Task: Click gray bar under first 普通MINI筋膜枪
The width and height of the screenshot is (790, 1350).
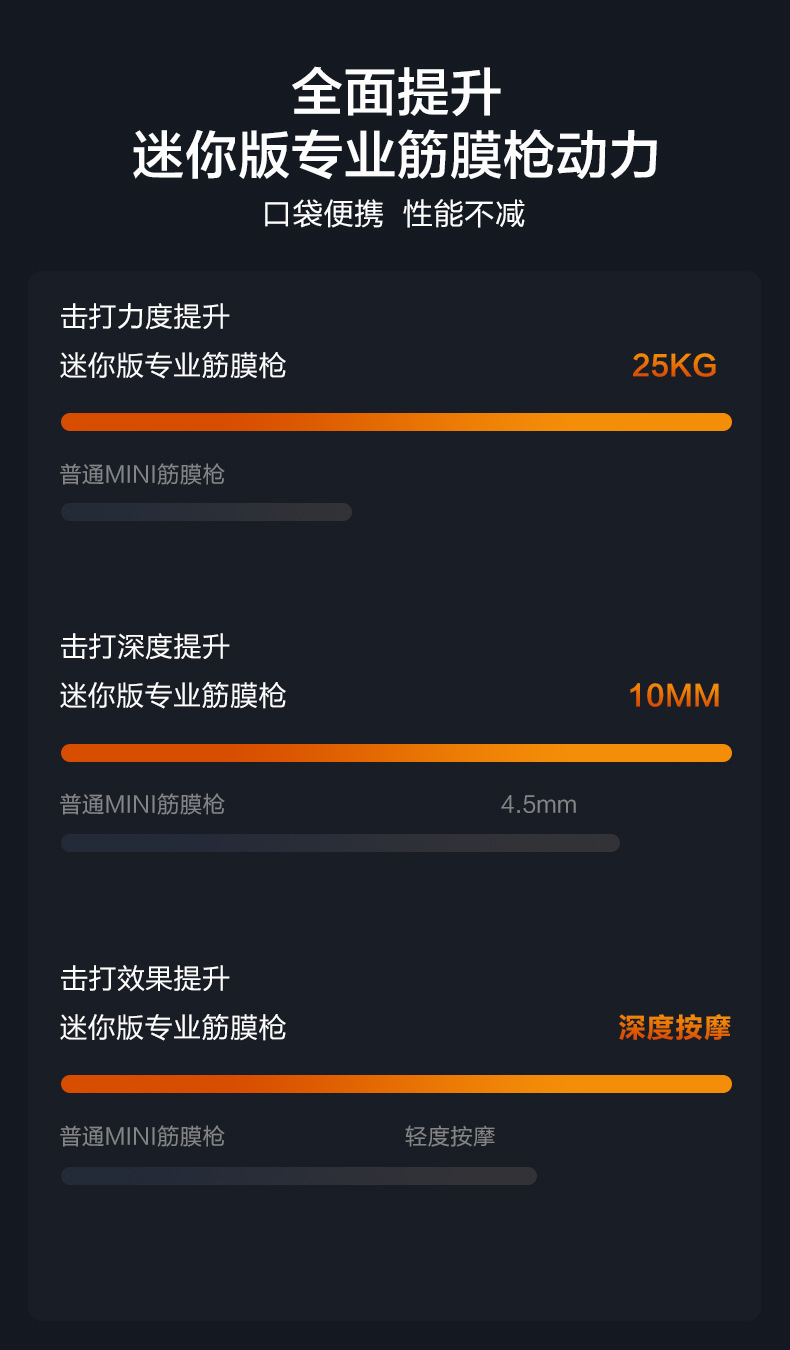Action: click(x=206, y=512)
